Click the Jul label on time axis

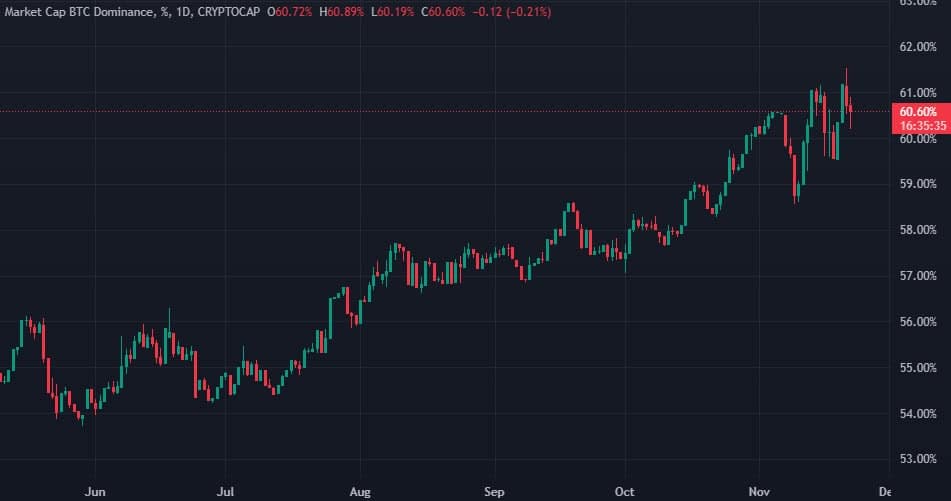[x=225, y=492]
